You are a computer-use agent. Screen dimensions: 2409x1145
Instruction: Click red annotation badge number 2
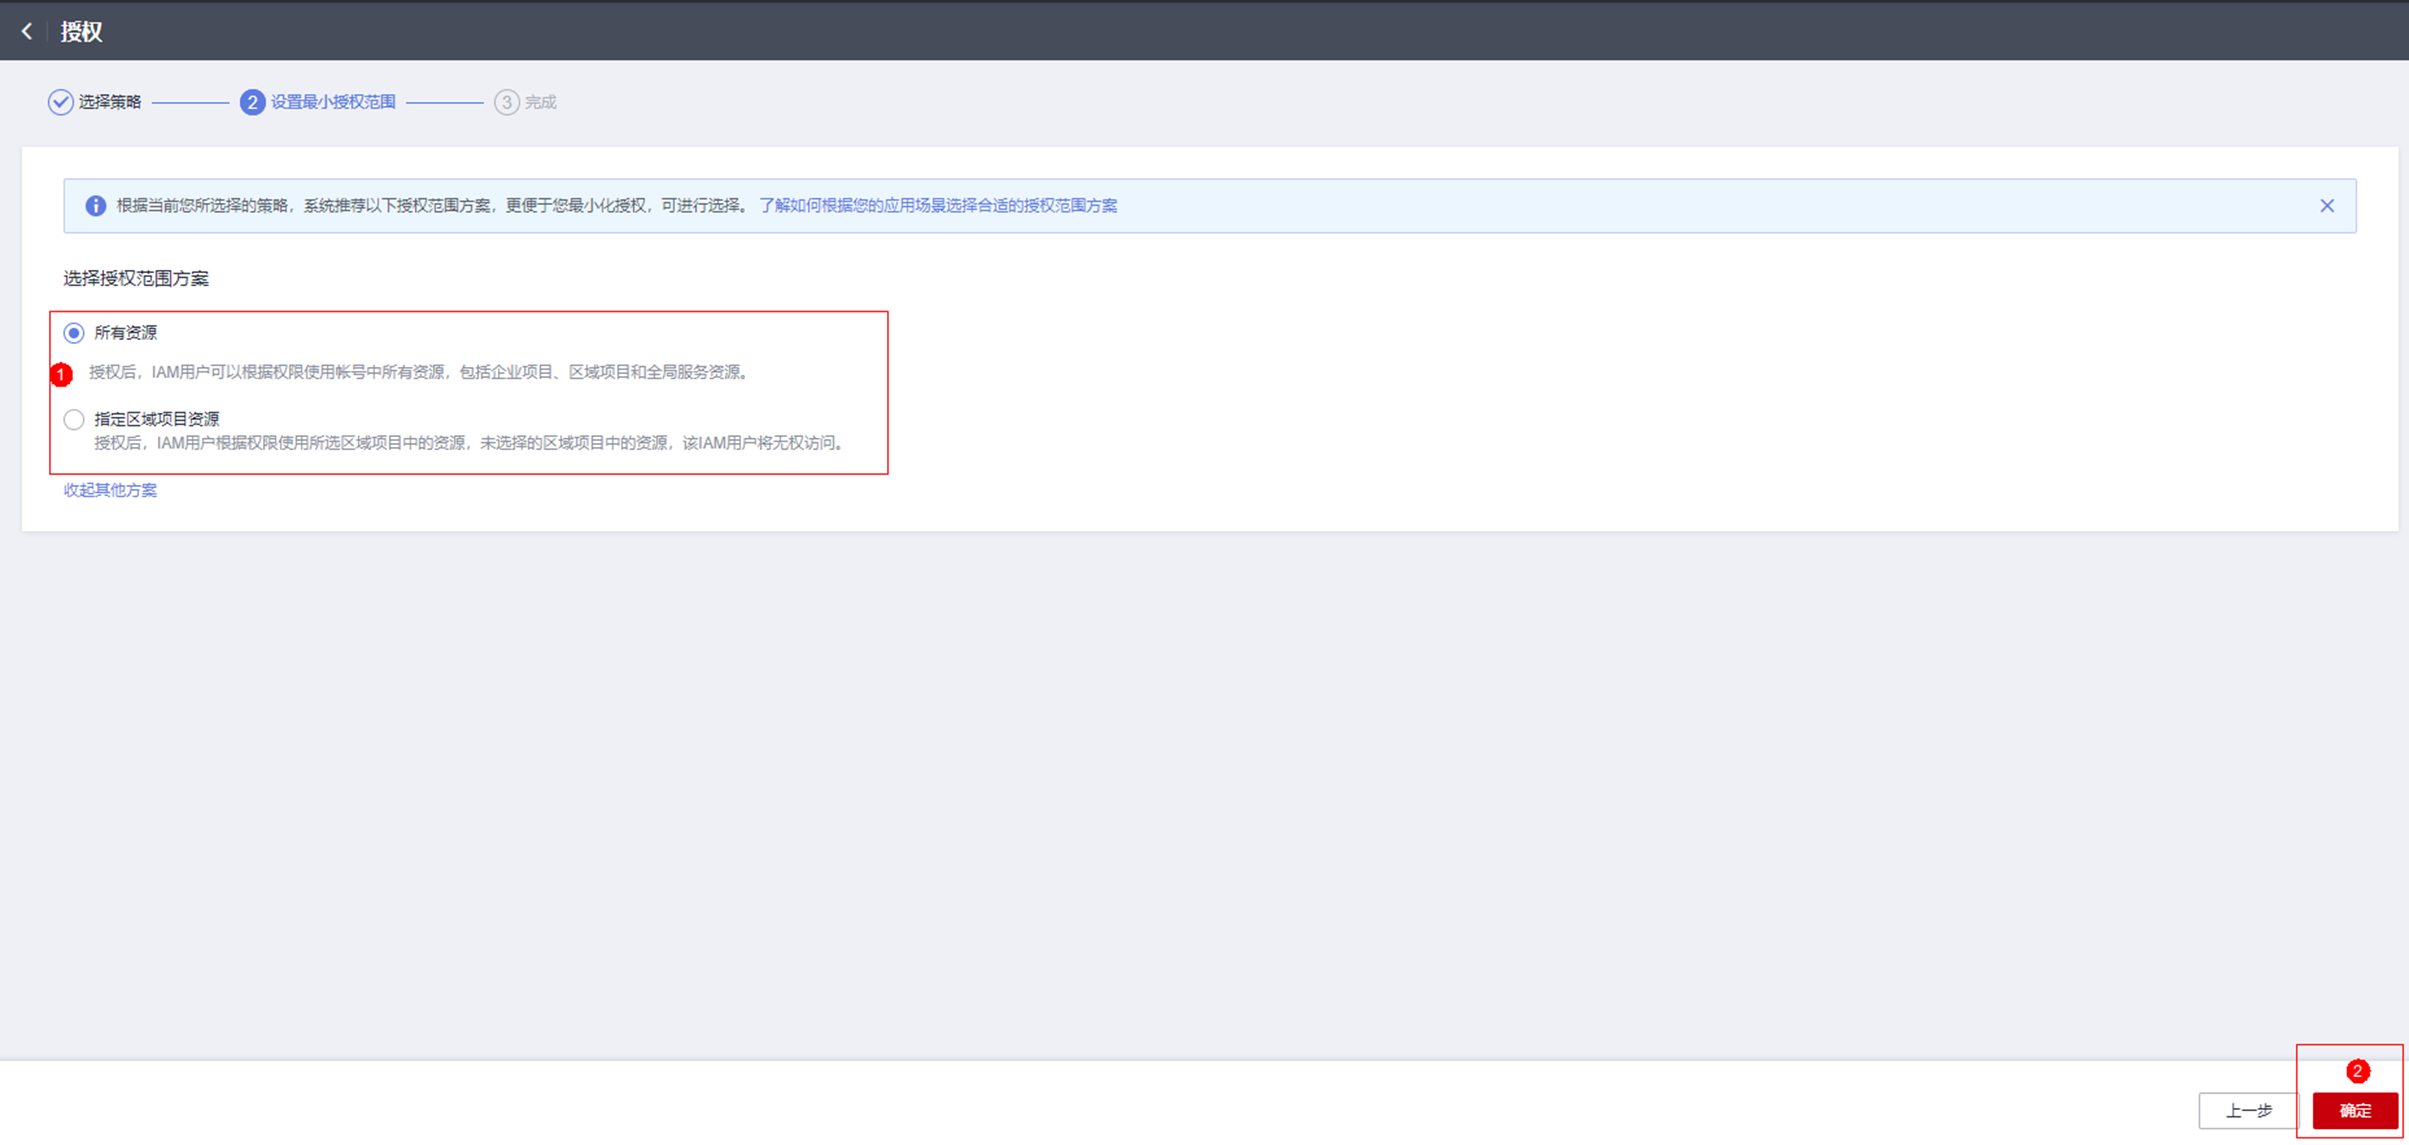pos(2357,1071)
